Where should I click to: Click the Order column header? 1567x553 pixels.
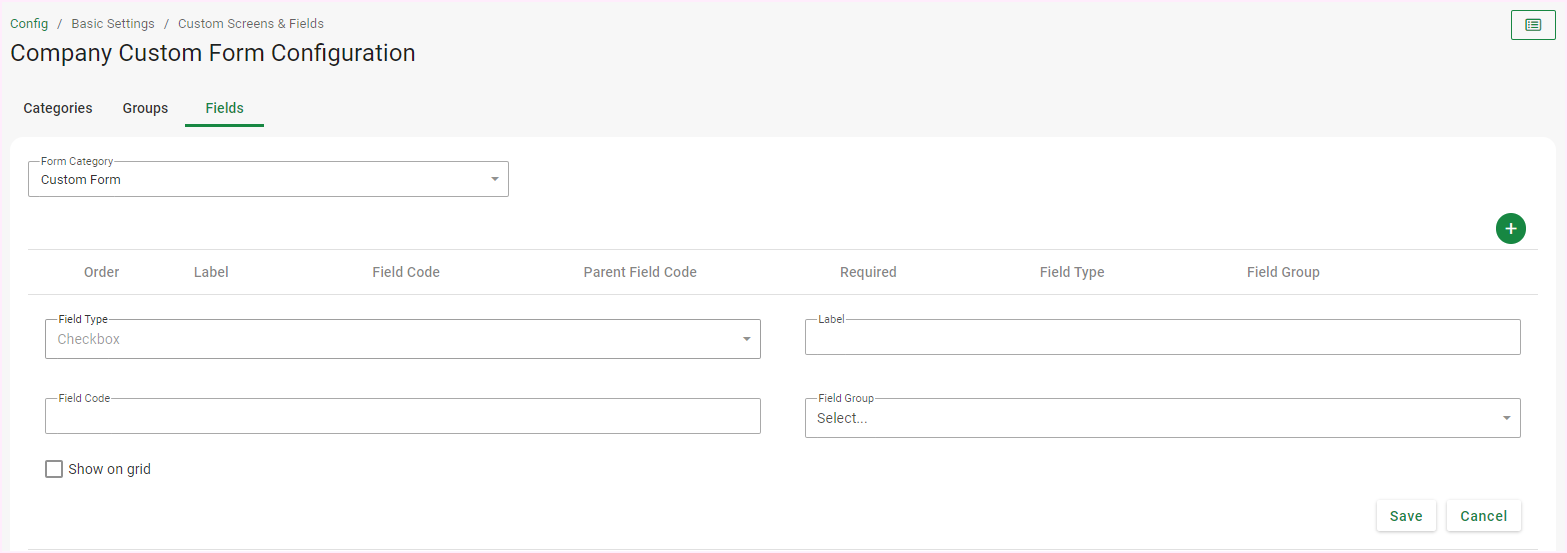[101, 272]
